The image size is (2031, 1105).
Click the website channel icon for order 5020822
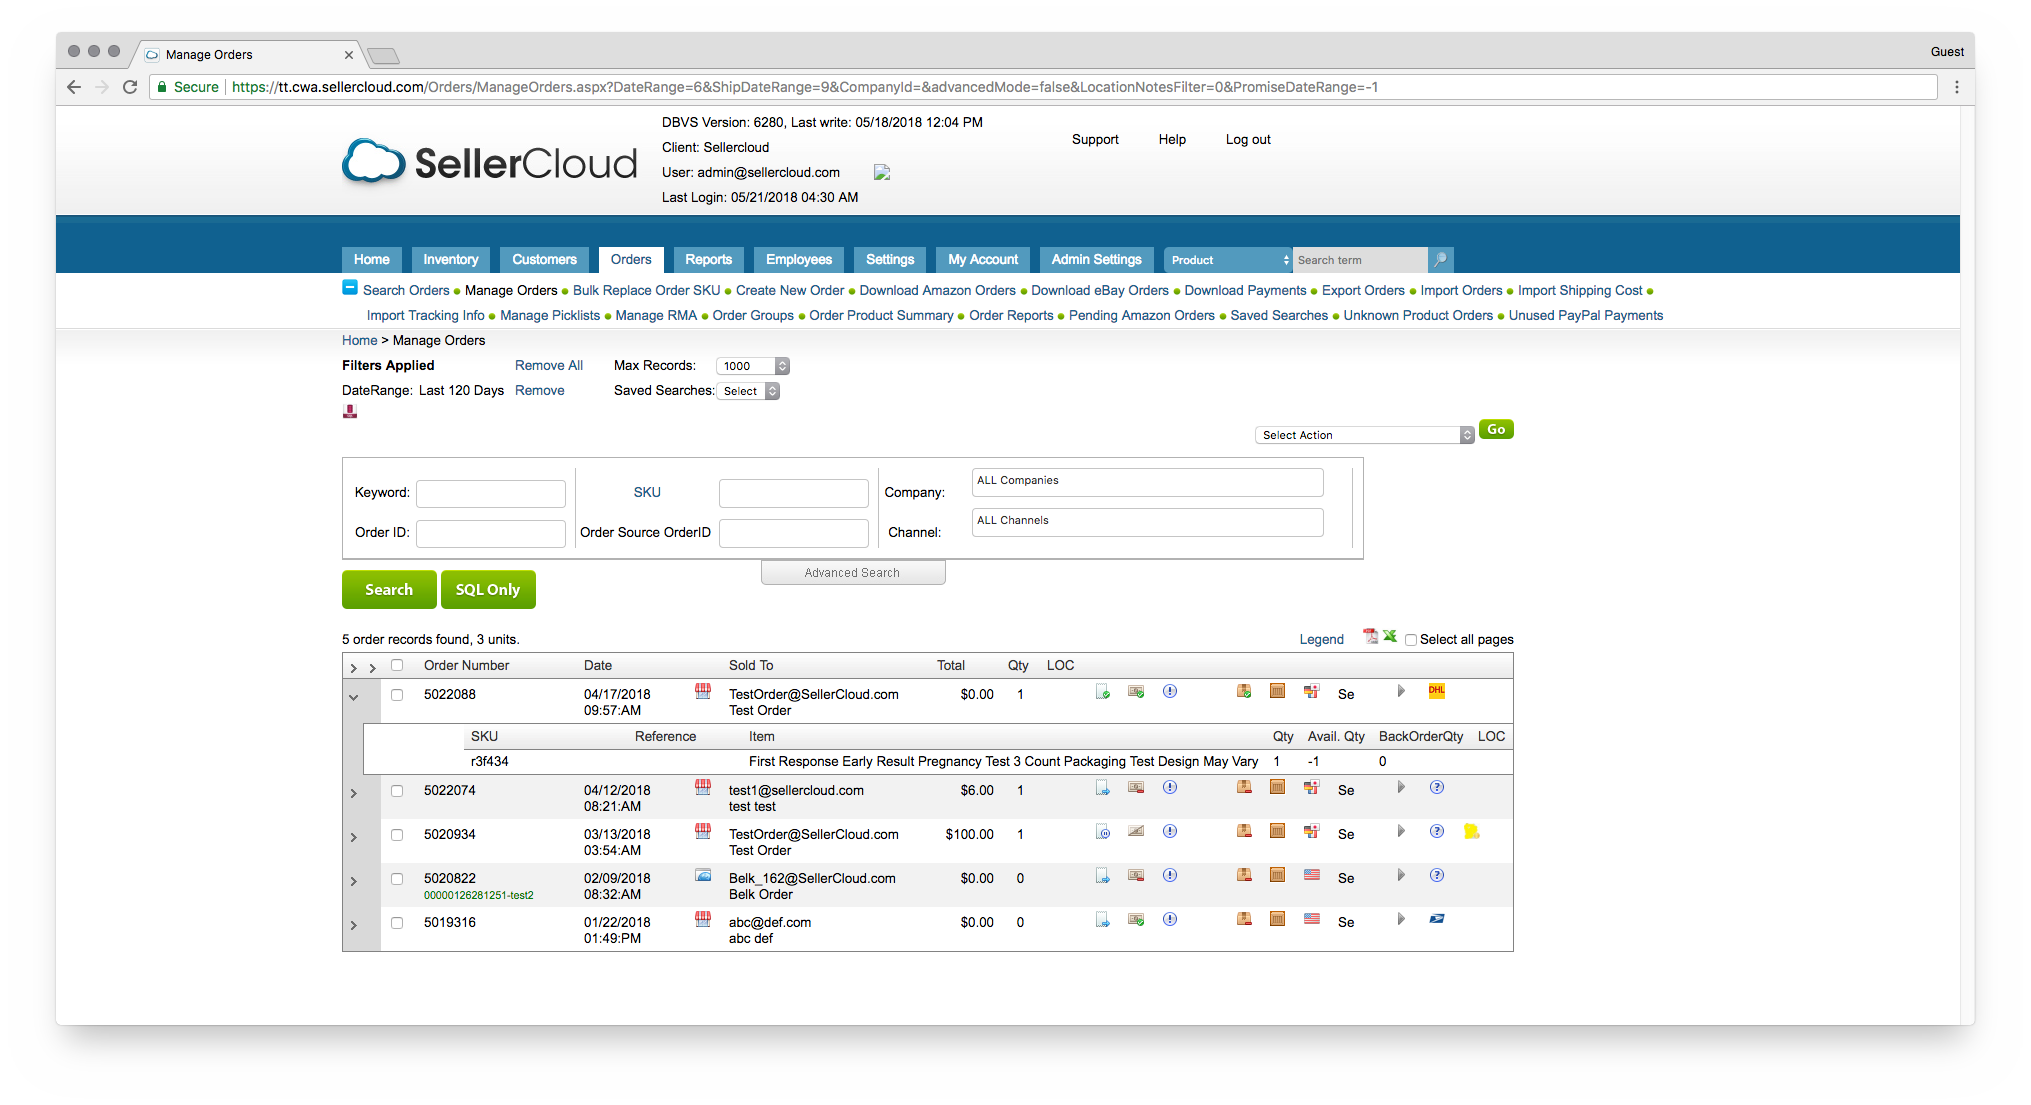703,875
